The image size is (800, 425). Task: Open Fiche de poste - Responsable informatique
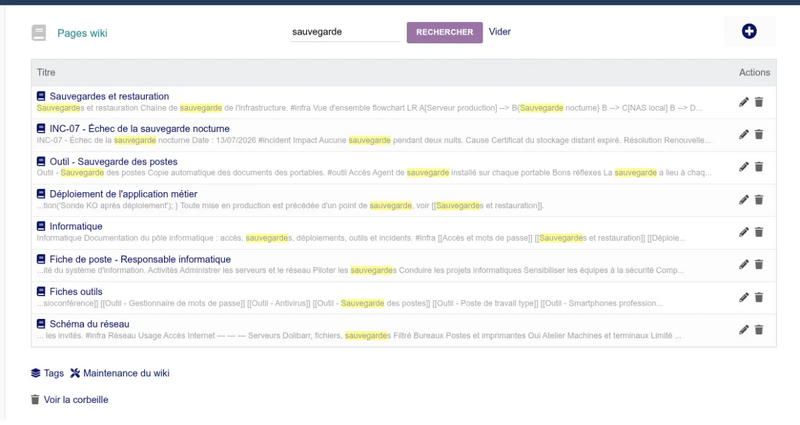[140, 259]
